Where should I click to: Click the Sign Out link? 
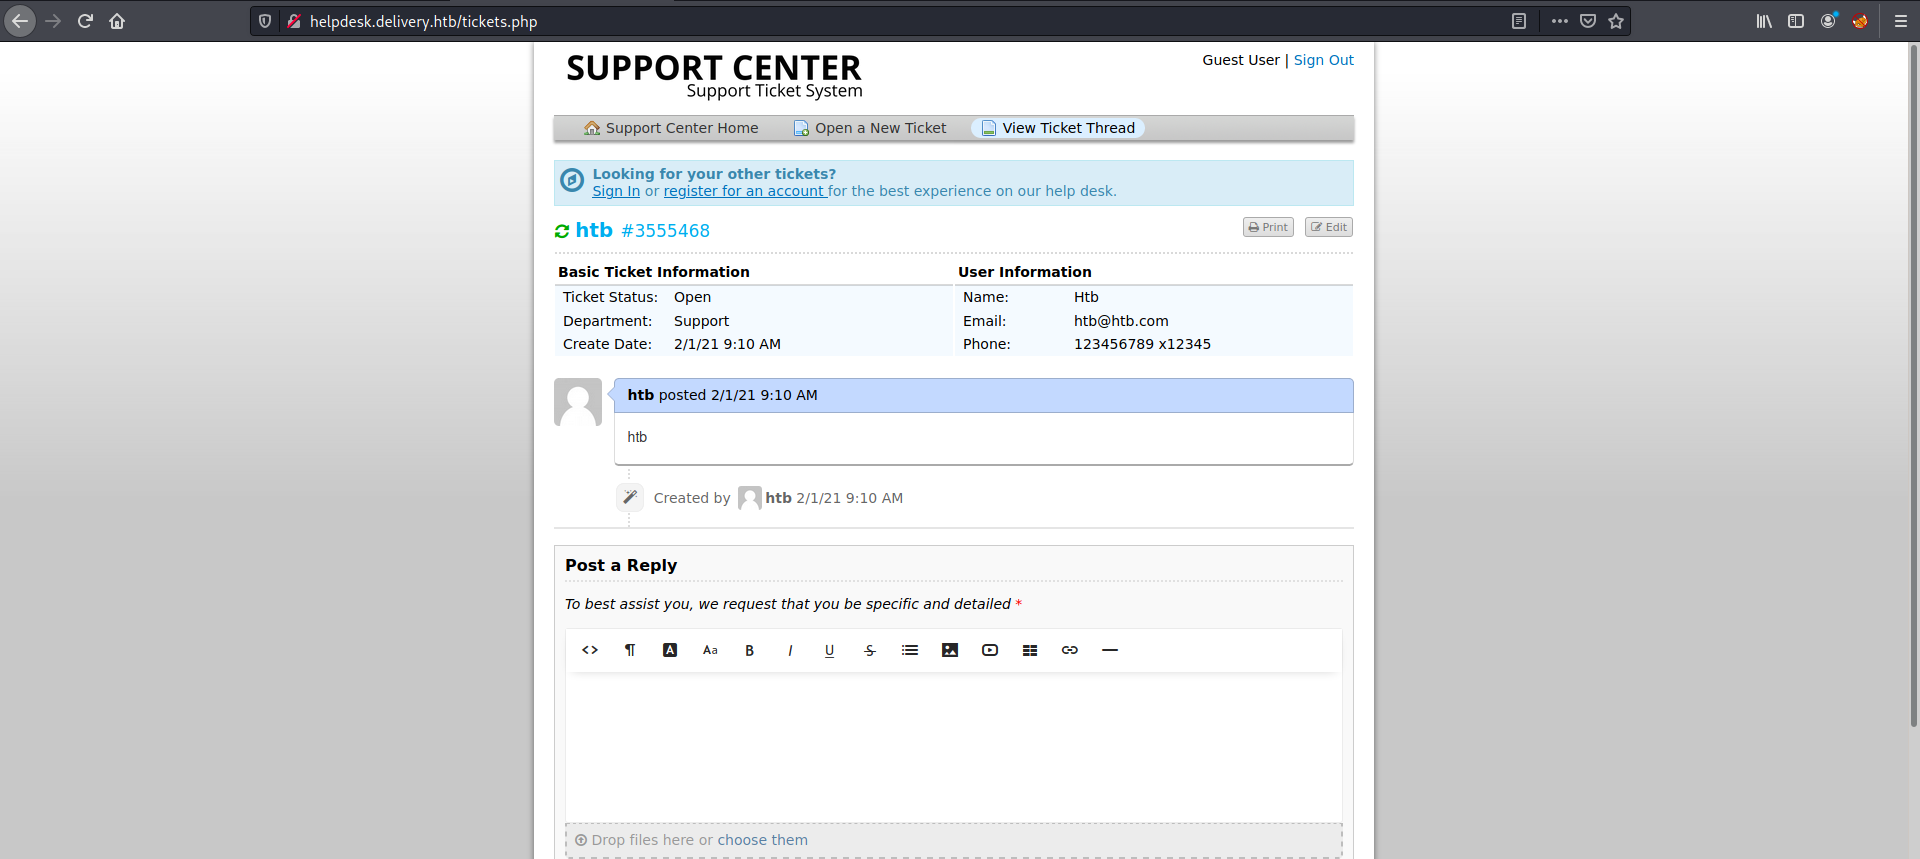point(1323,60)
